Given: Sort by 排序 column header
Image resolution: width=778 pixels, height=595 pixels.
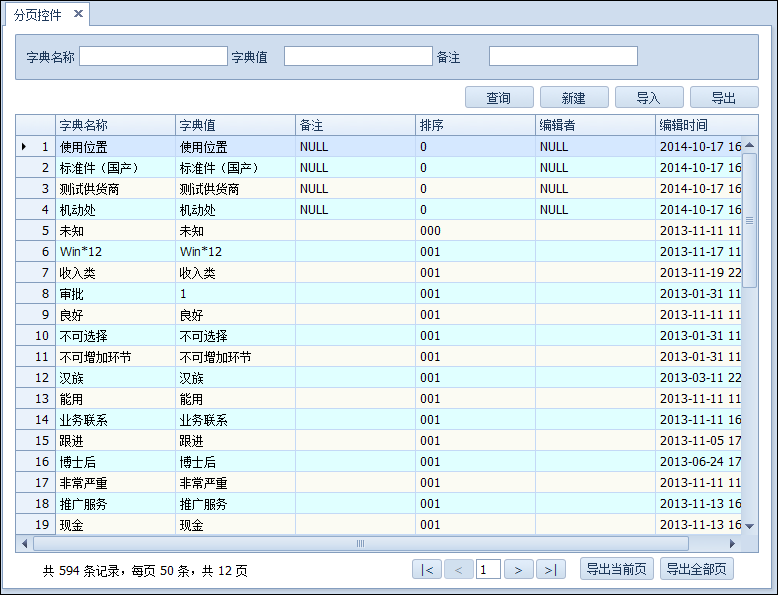Looking at the screenshot, I should point(475,125).
